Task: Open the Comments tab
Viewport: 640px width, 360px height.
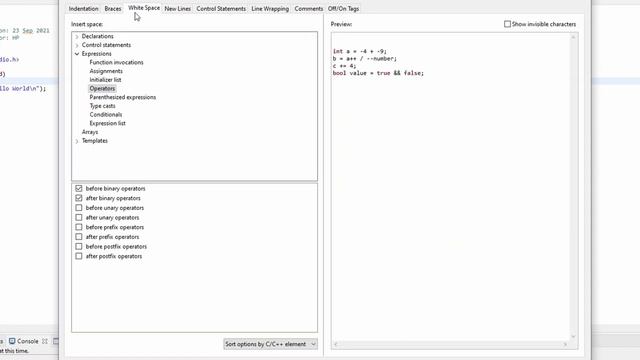Action: (309, 9)
